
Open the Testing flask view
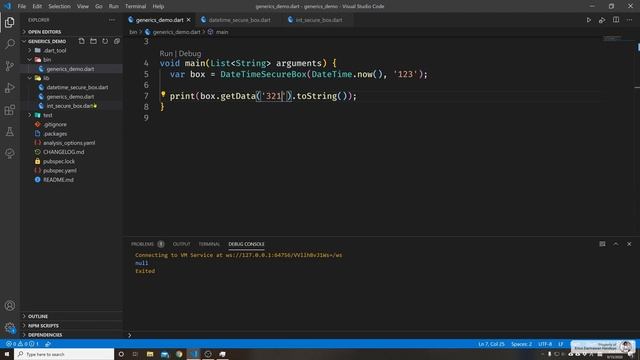coord(10,131)
